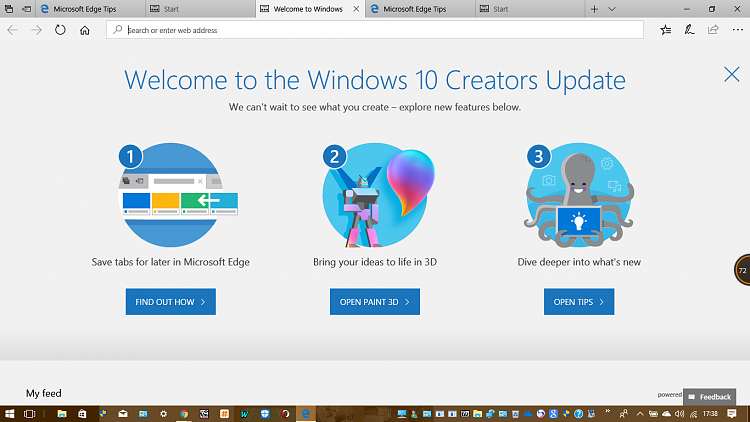Screen dimensions: 750x422
Task: Start a web note with the pen icon
Action: click(689, 30)
